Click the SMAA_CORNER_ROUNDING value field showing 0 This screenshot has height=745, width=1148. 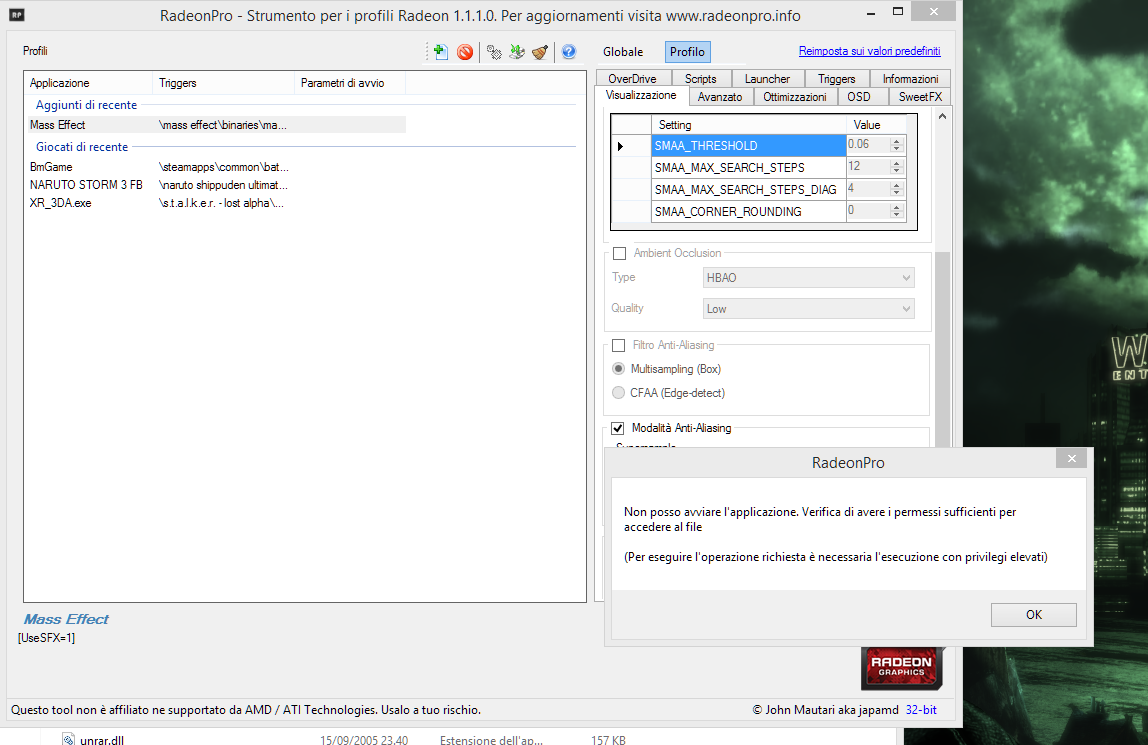point(868,211)
